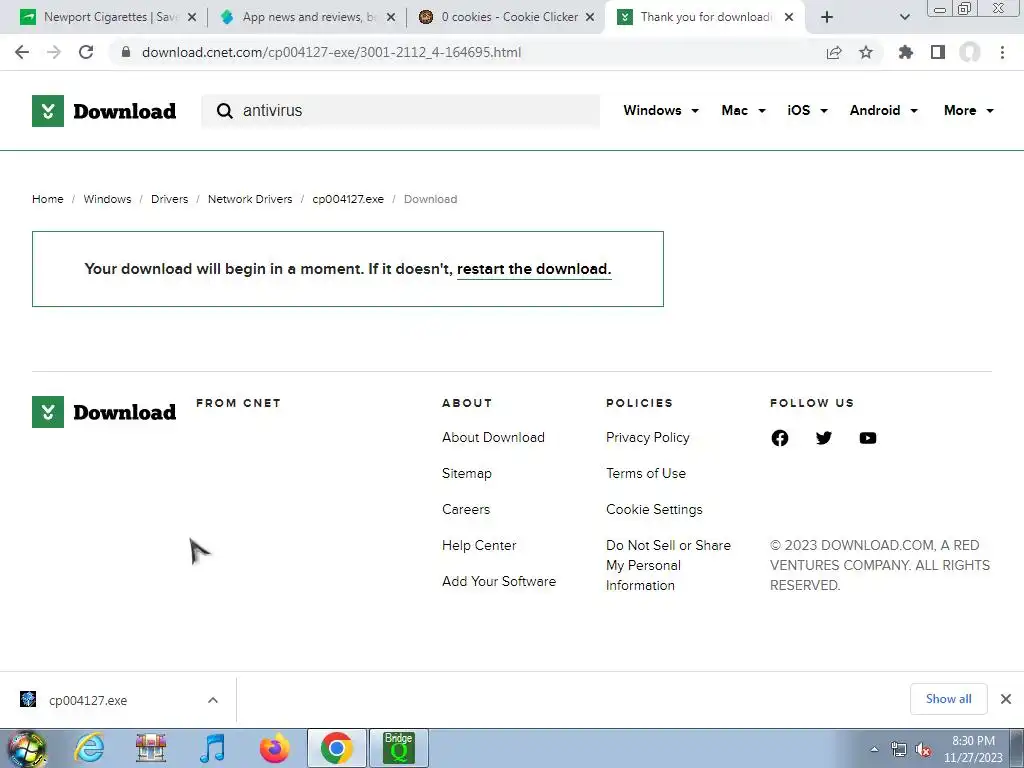Open the Careers link
Viewport: 1024px width, 768px height.
(x=466, y=509)
